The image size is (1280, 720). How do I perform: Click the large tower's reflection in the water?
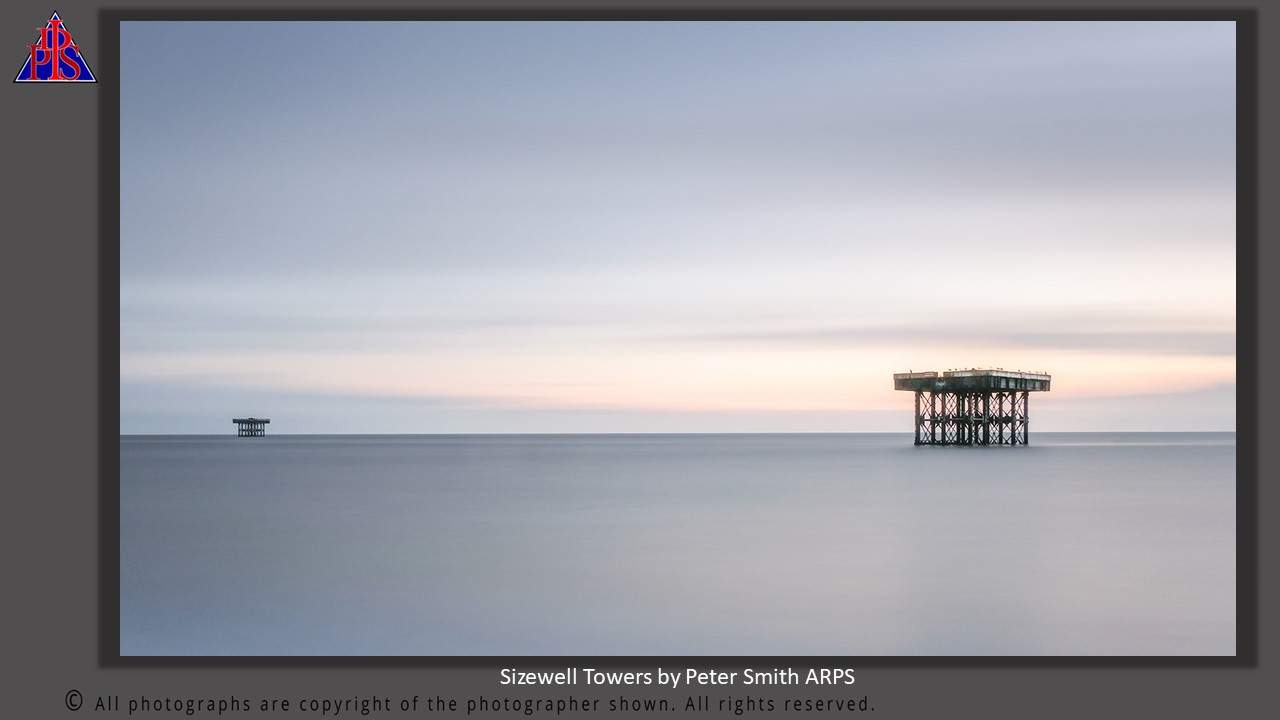point(971,480)
